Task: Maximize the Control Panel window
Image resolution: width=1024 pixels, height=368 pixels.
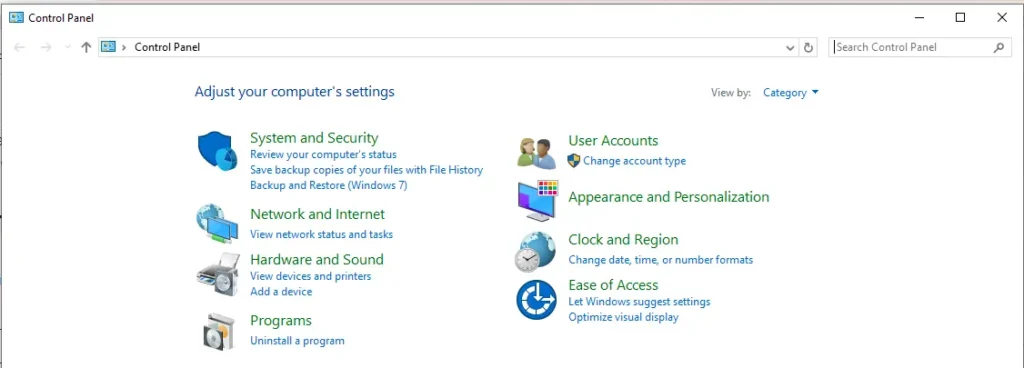Action: (960, 18)
